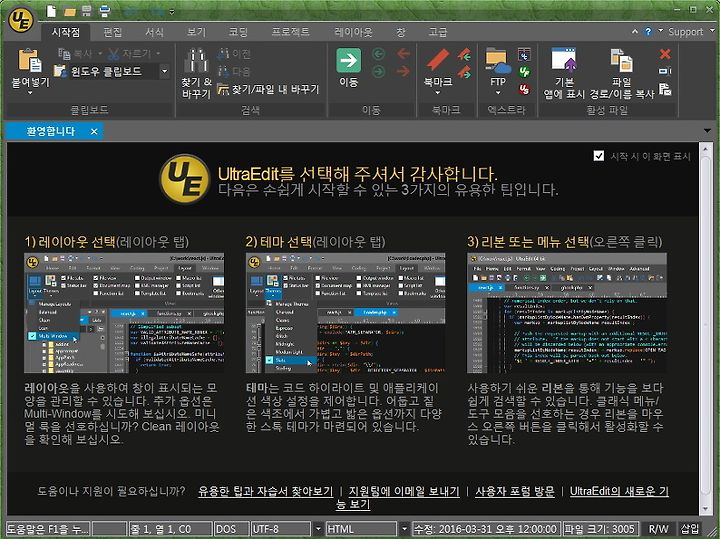Viewport: 720px width, 539px height.
Task: Click the bottom save-copy icon in 활성 파일
Action: tap(665, 89)
